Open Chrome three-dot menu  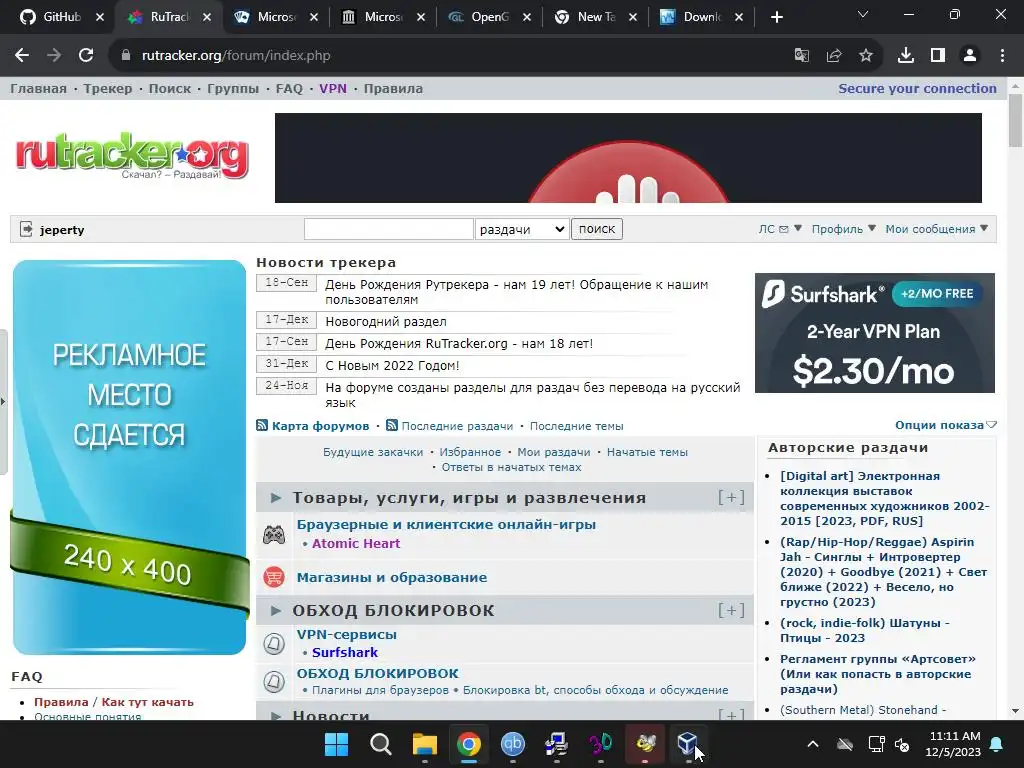1002,56
